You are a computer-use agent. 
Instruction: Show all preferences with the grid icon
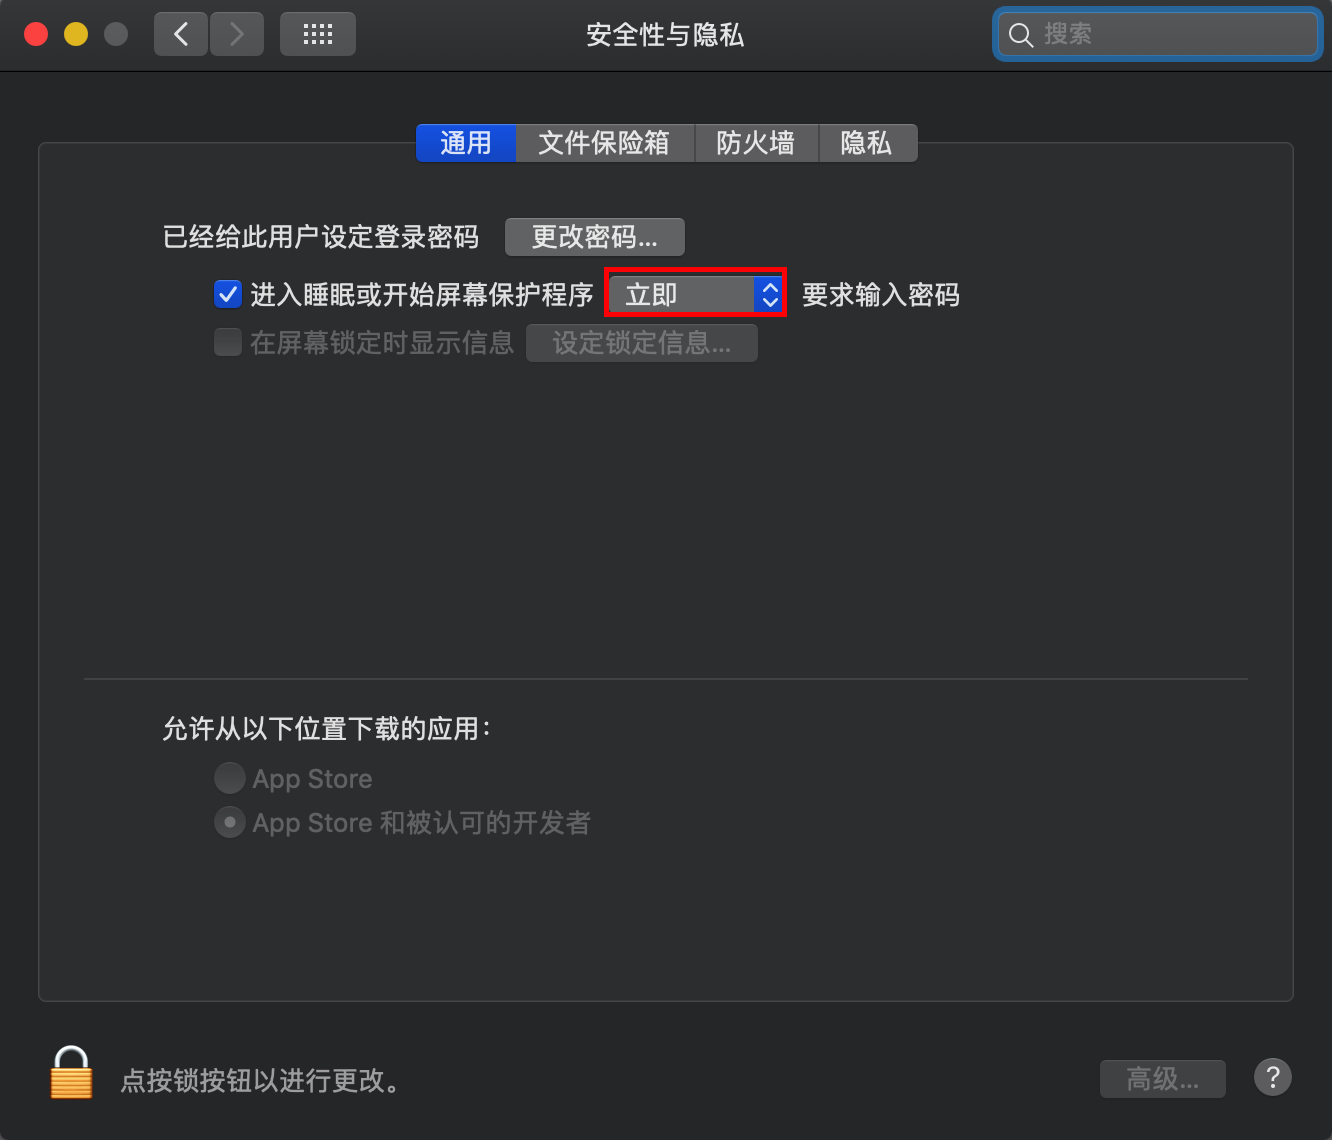[318, 35]
